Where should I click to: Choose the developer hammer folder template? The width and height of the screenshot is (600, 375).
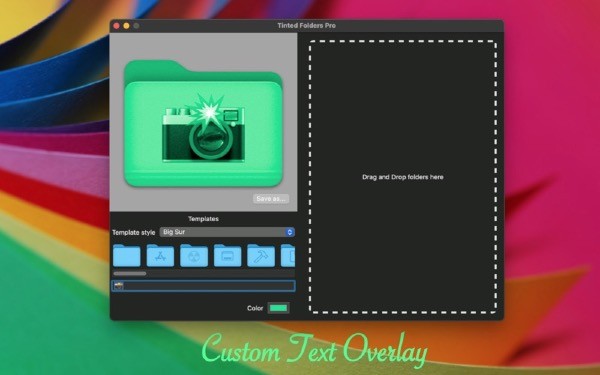(261, 255)
